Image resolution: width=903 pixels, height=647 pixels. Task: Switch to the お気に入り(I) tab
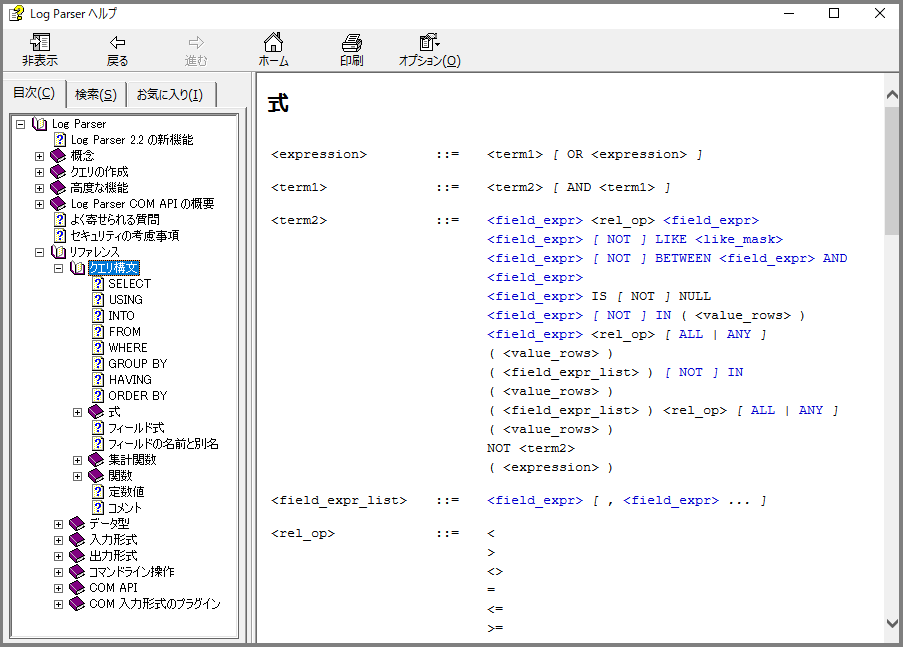(x=170, y=94)
